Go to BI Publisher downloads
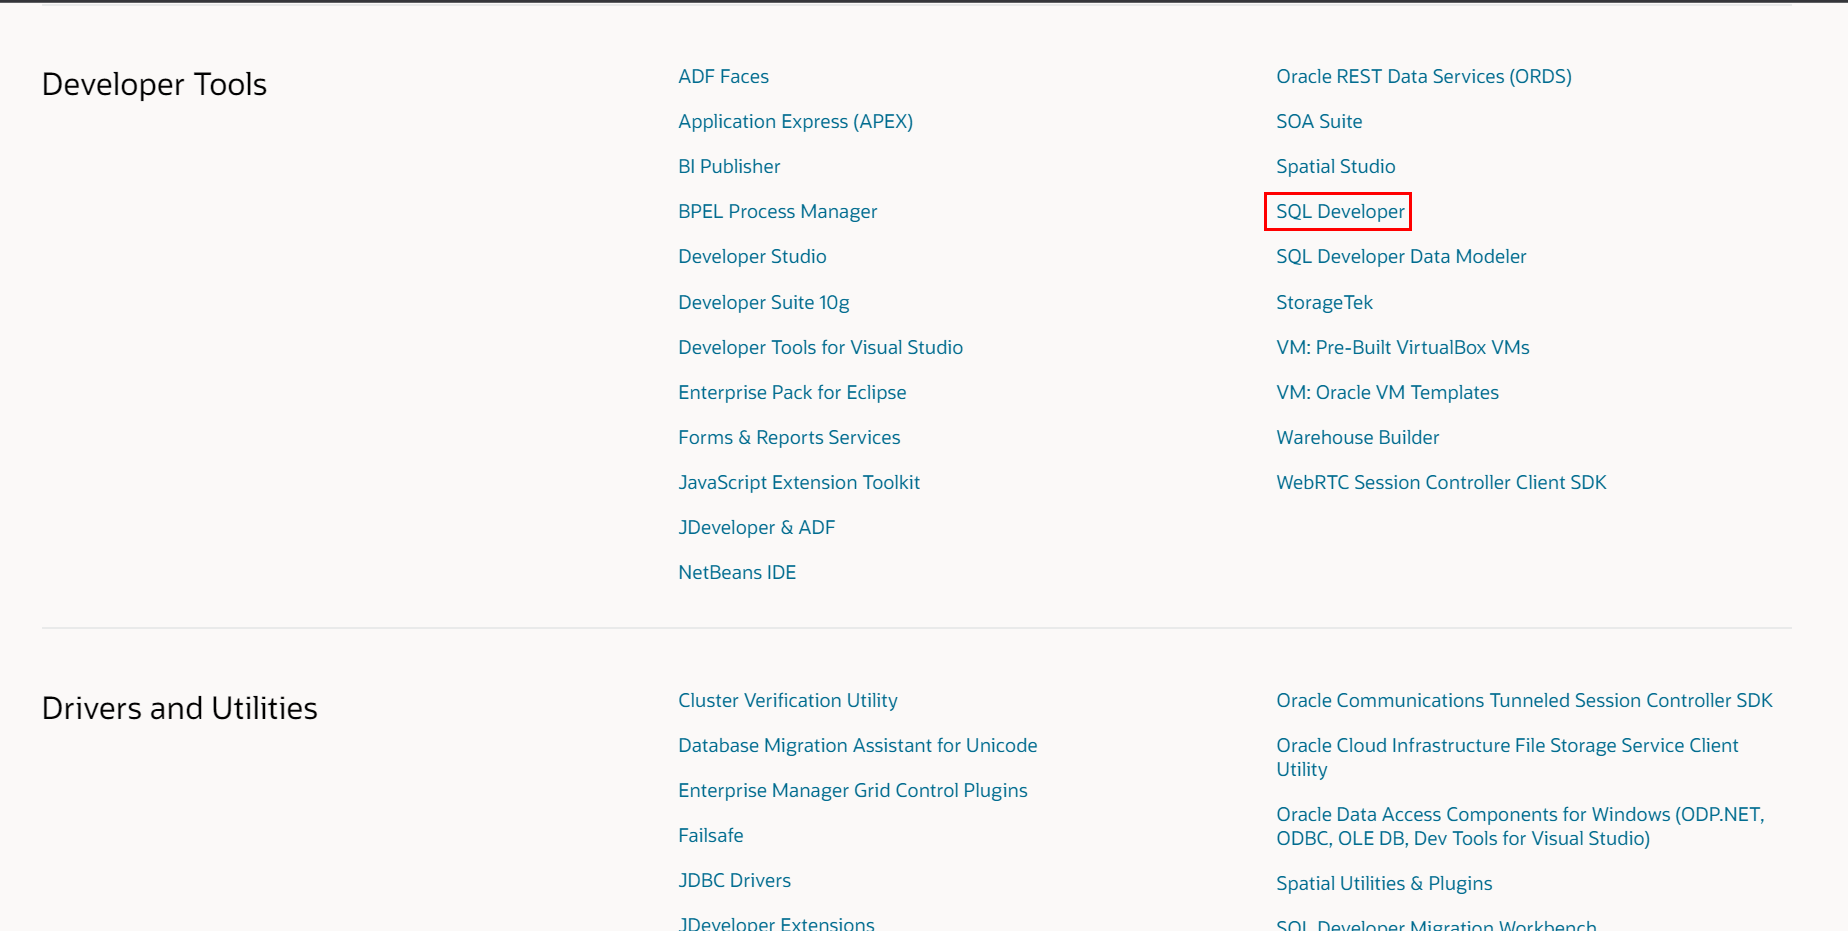 click(729, 167)
